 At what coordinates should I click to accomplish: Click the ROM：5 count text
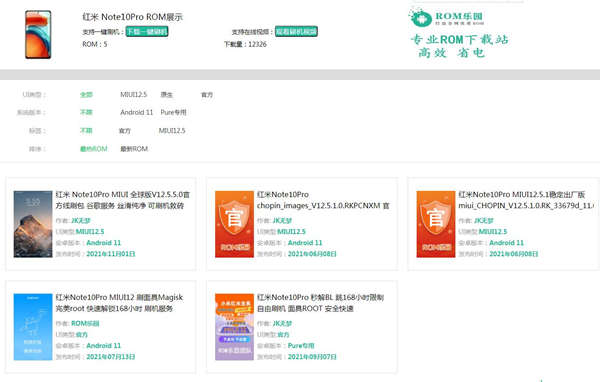click(x=95, y=44)
